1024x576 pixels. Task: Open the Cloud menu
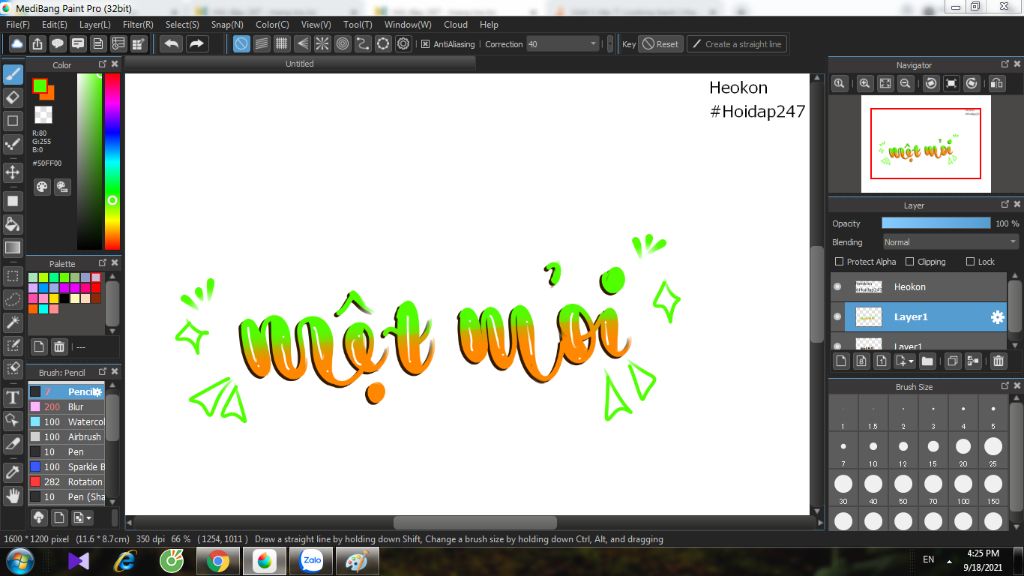[455, 24]
